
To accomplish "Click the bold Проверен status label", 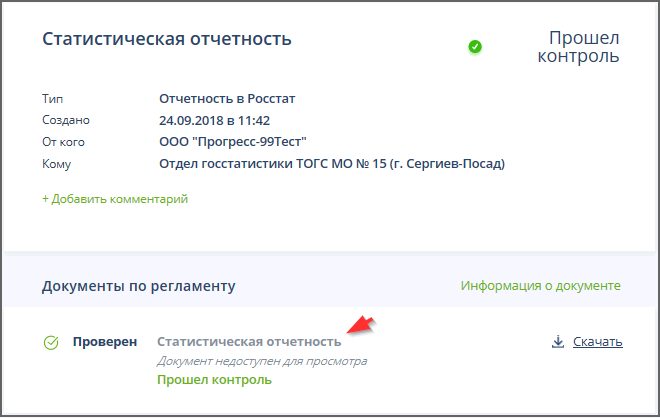I will [105, 342].
